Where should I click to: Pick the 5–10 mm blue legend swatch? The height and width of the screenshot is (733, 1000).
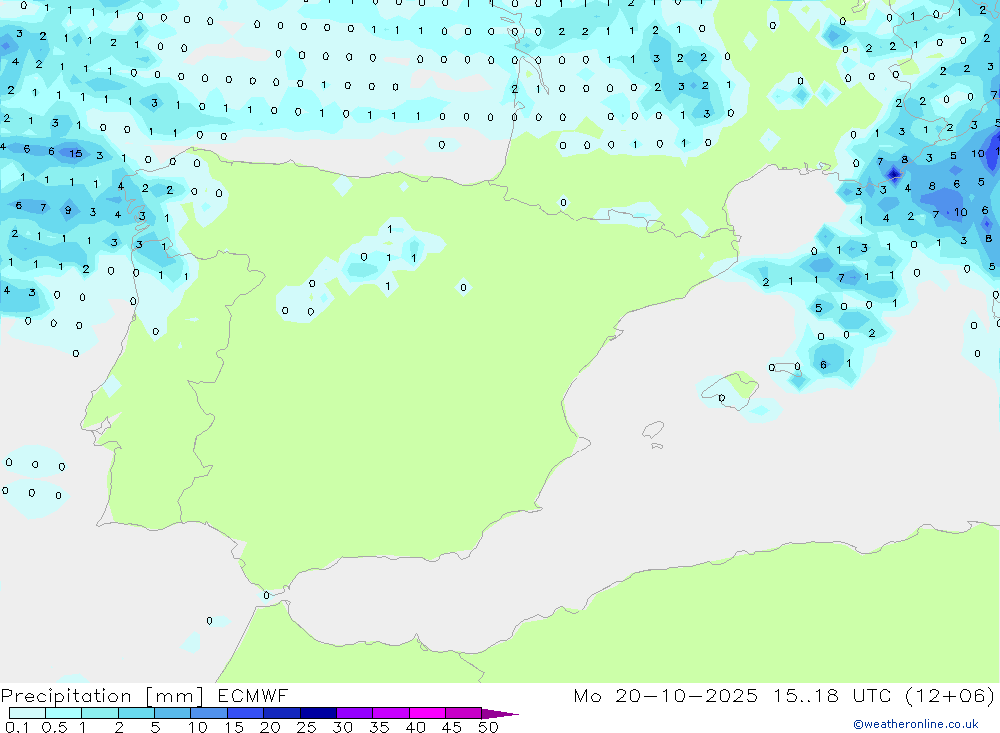173,713
